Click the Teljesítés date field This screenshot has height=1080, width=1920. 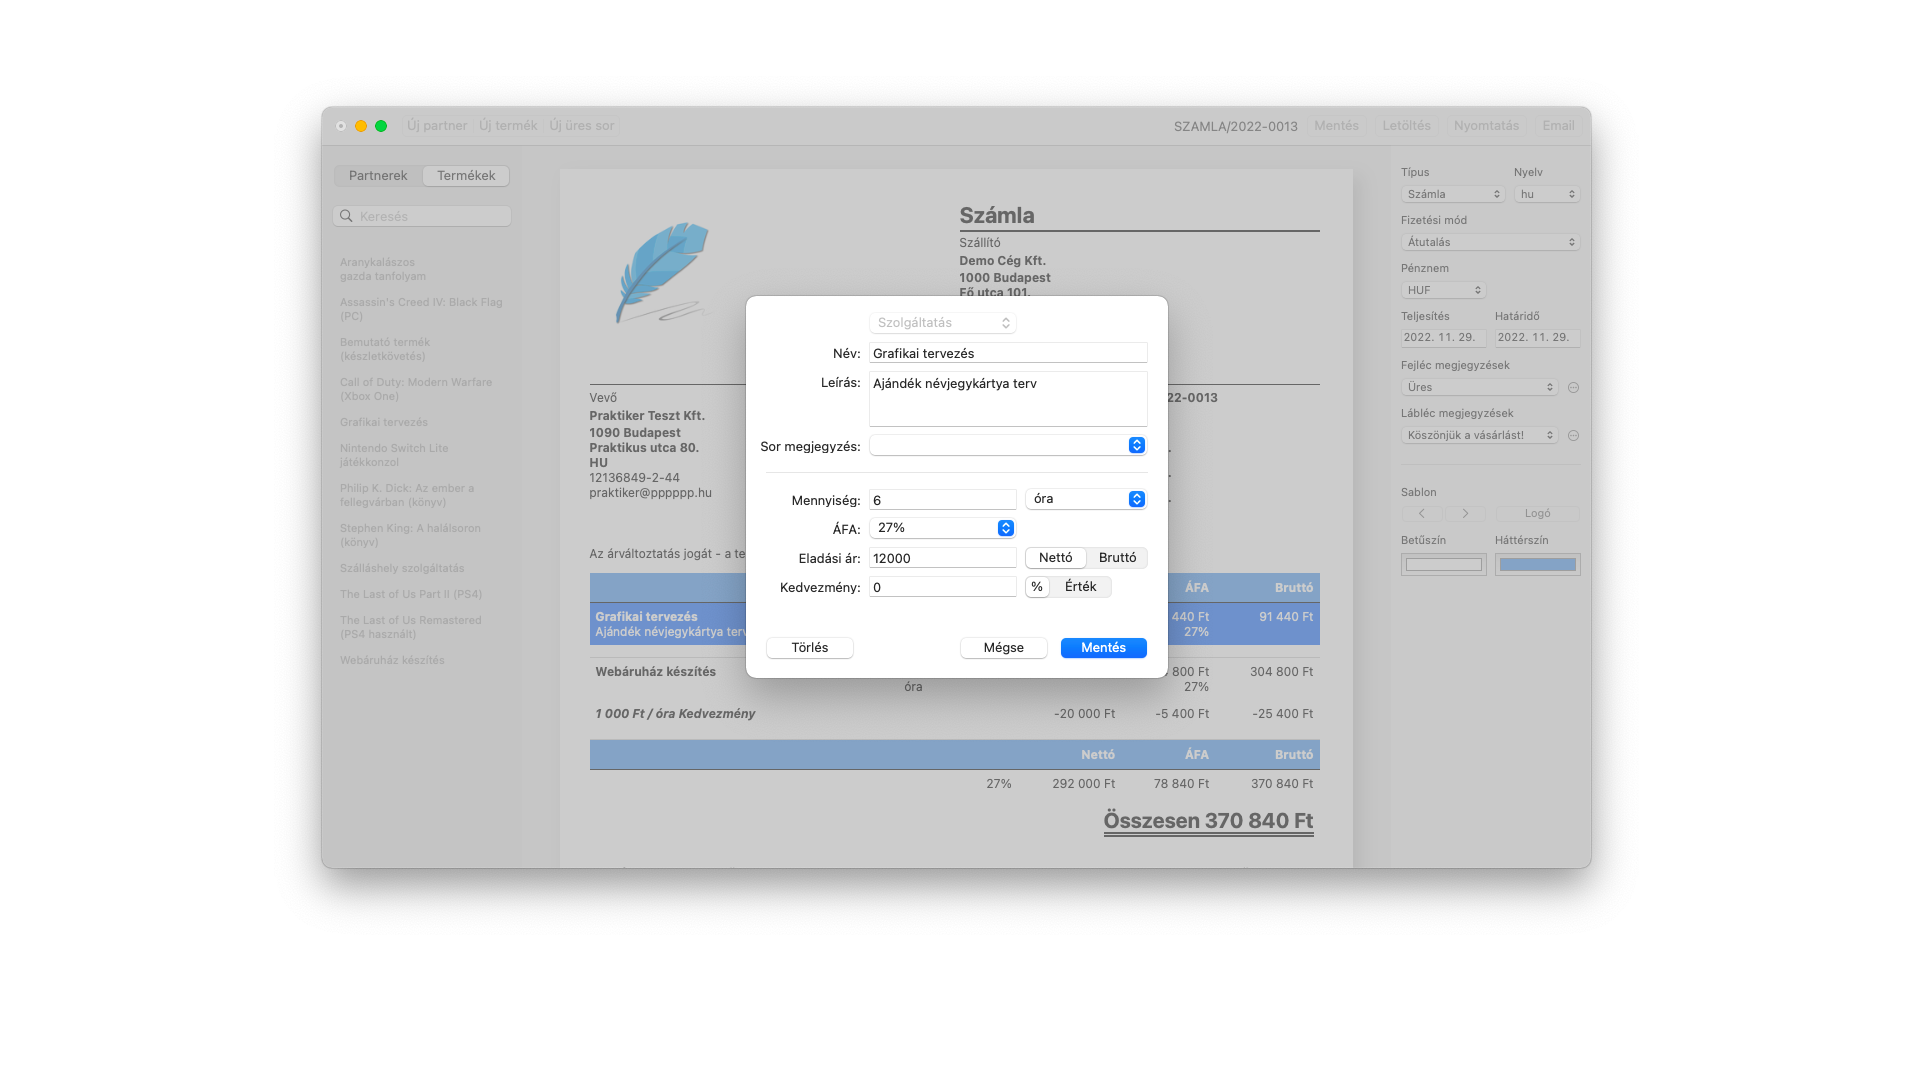[x=1442, y=337]
